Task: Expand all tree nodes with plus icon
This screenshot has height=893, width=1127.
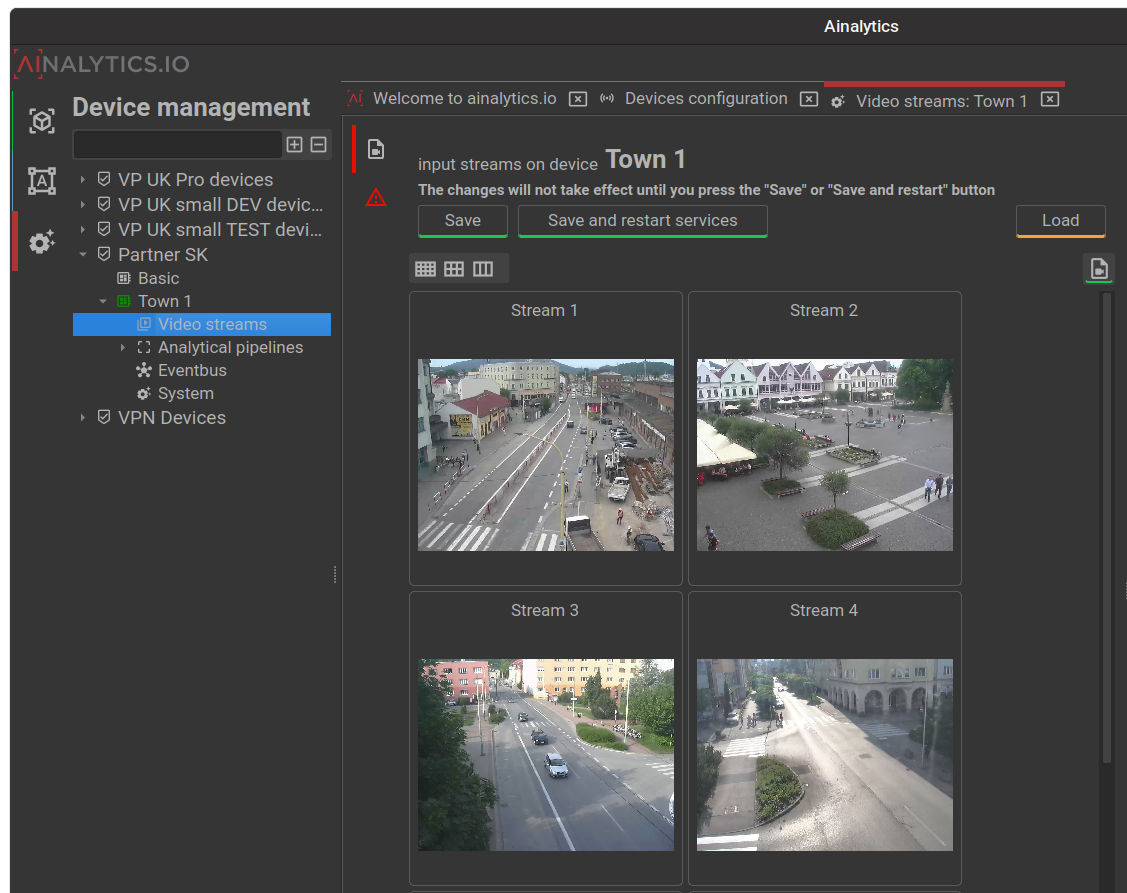Action: point(294,145)
